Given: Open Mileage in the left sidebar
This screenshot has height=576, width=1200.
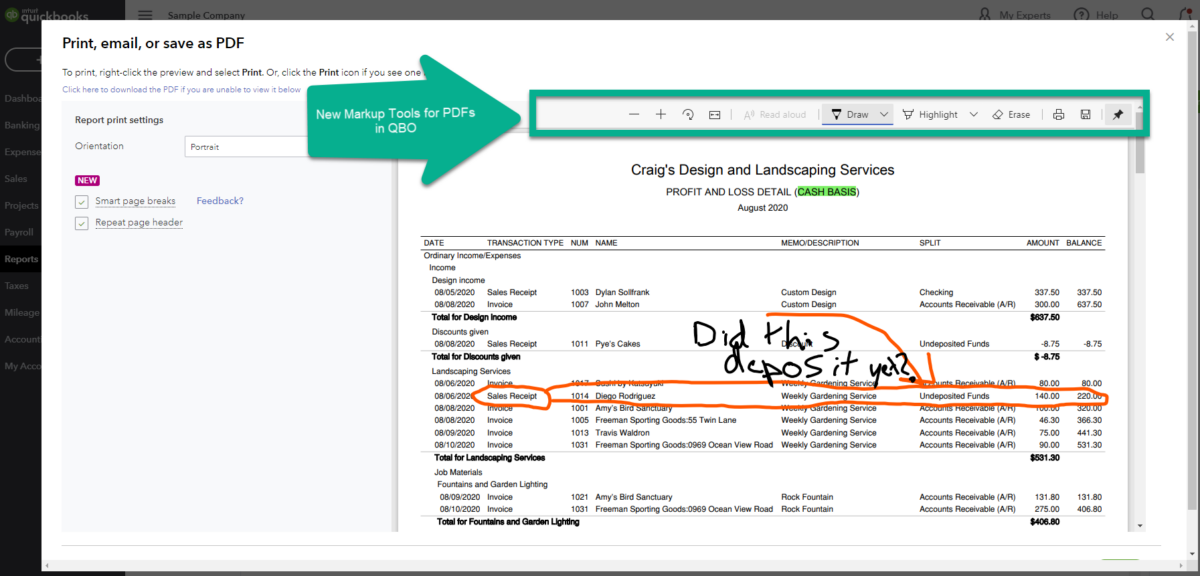Looking at the screenshot, I should click(x=21, y=312).
